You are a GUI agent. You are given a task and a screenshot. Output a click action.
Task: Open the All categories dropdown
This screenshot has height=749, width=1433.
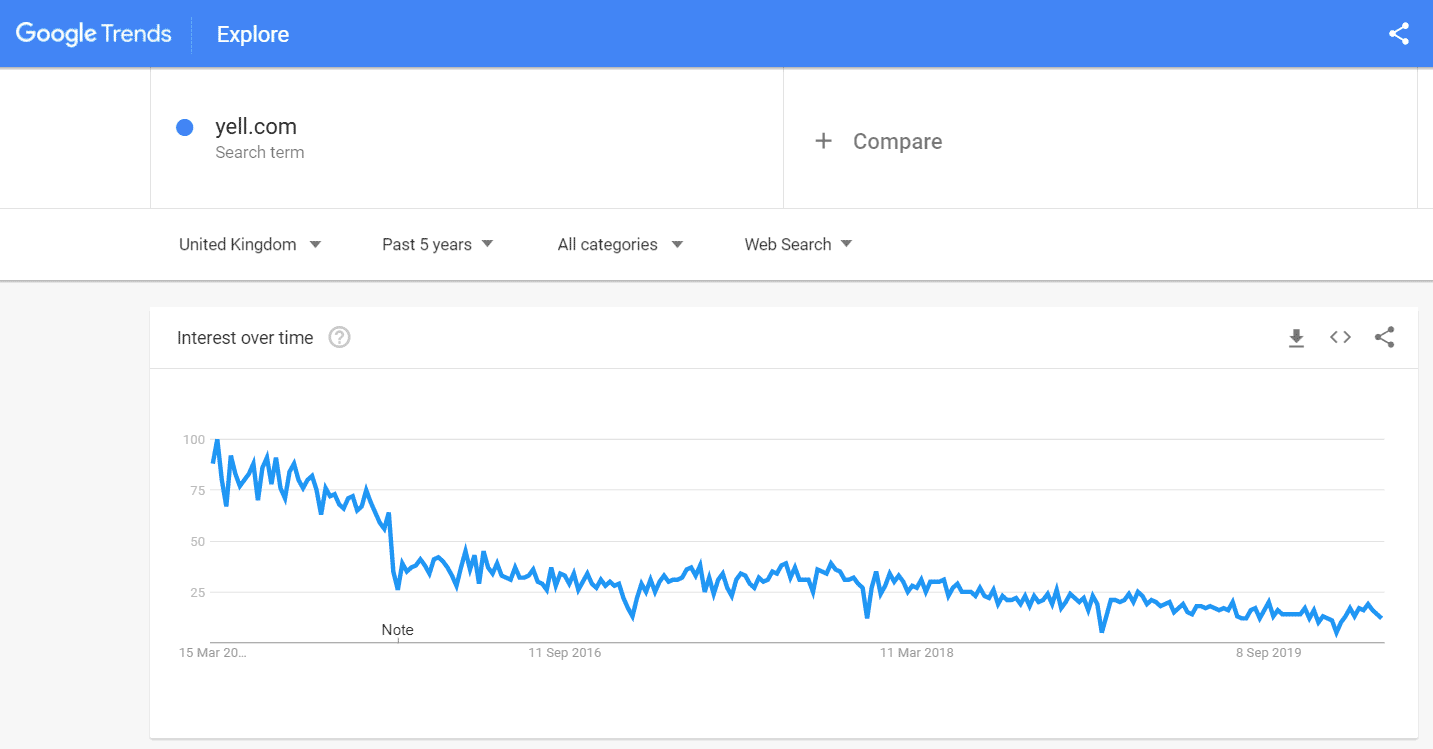tap(620, 244)
